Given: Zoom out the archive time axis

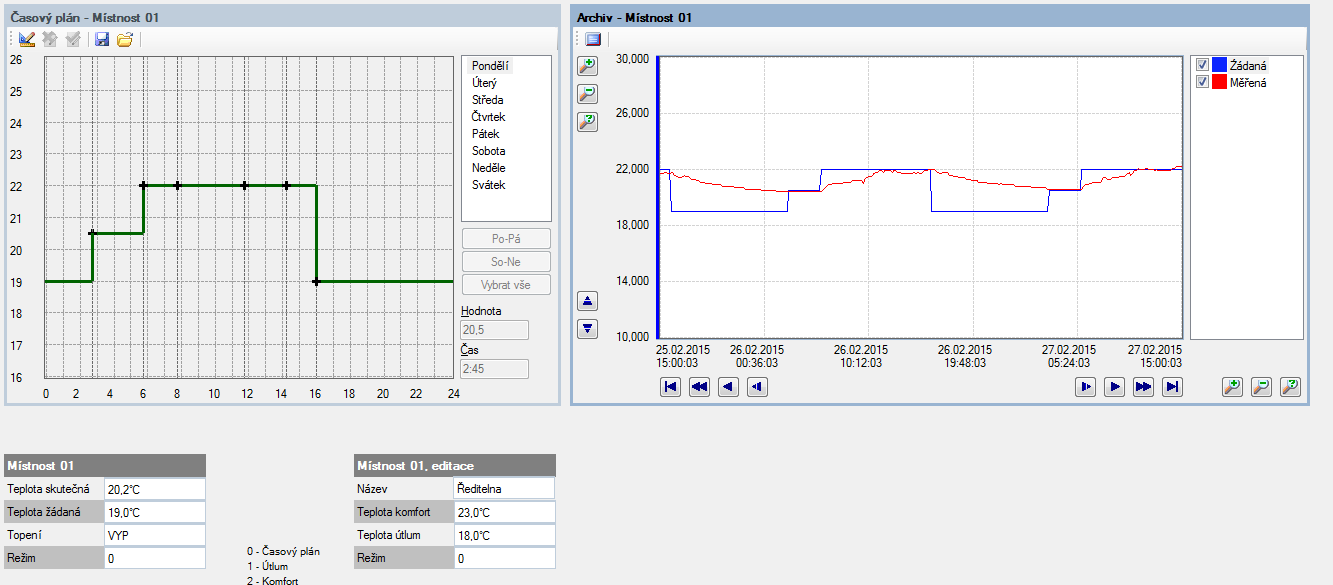Looking at the screenshot, I should 1262,387.
